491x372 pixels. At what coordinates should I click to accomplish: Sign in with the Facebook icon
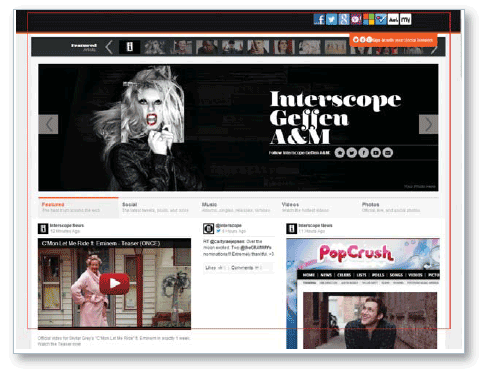pos(319,19)
